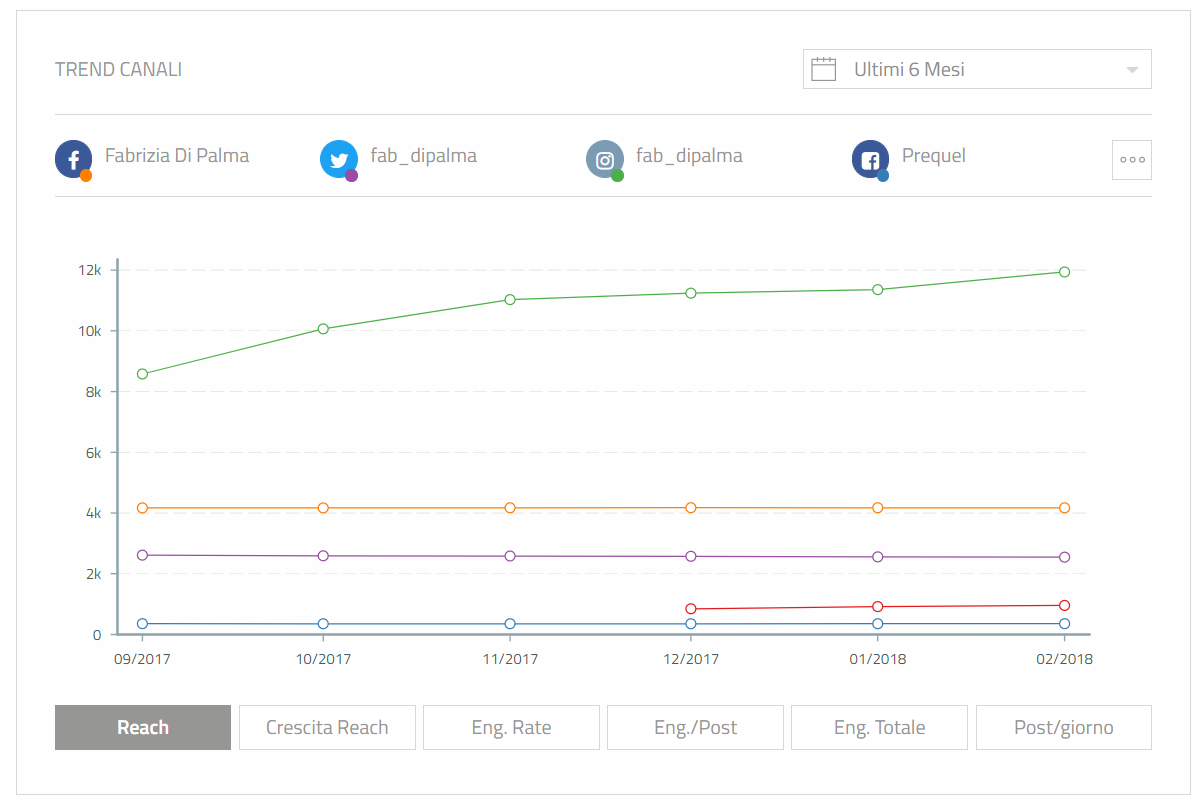The image size is (1203, 812).
Task: Expand the Ultimi 6 Mesi dropdown arrow
Action: tap(1132, 70)
